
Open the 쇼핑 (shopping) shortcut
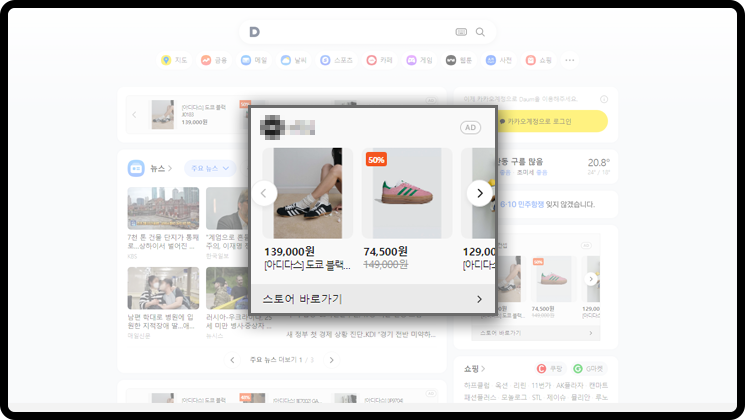pyautogui.click(x=538, y=60)
